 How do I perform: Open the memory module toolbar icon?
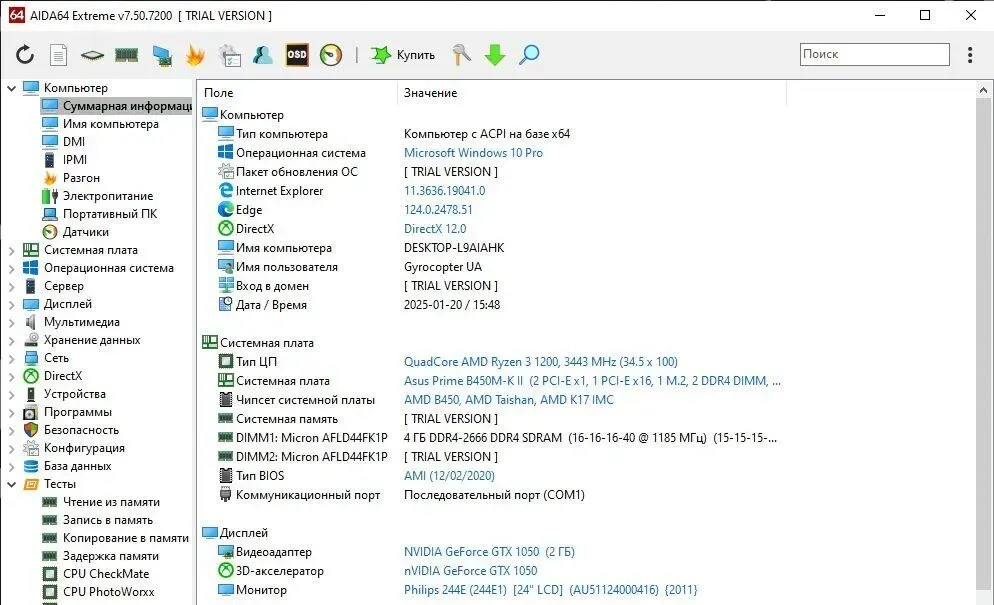(126, 55)
